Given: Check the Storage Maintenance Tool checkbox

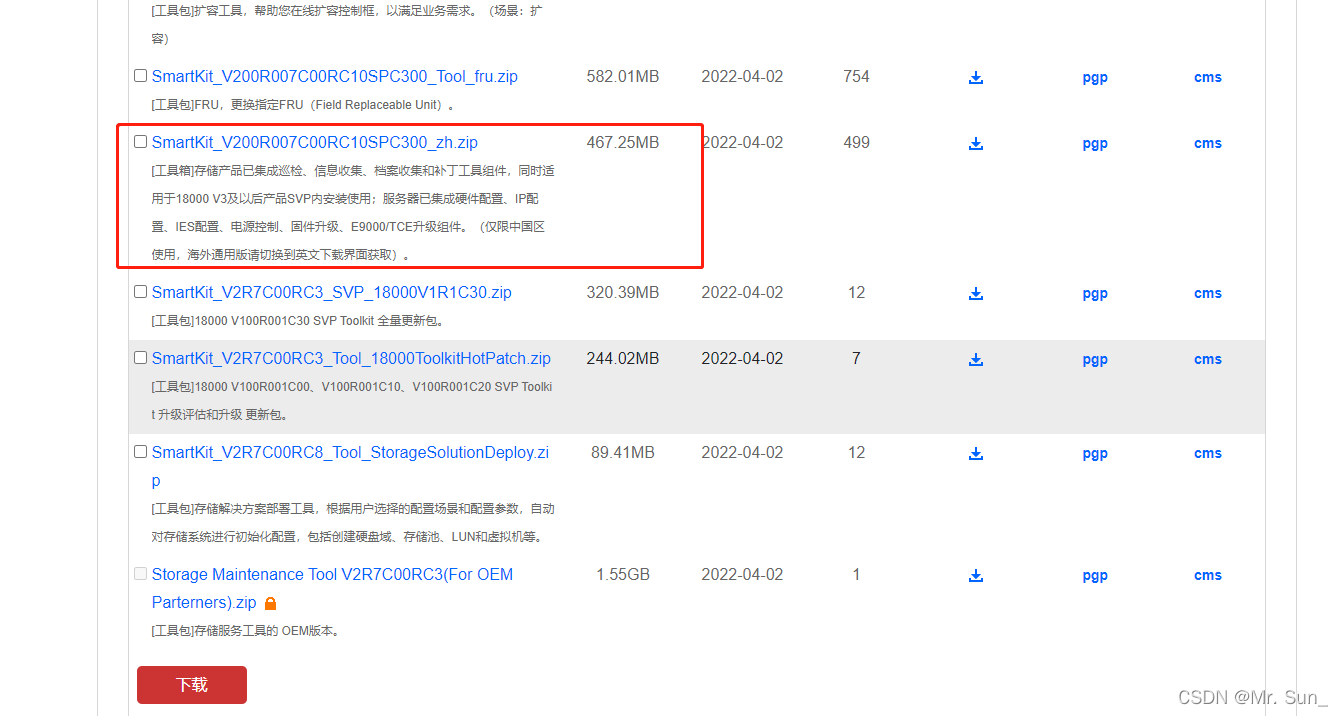Looking at the screenshot, I should [141, 574].
